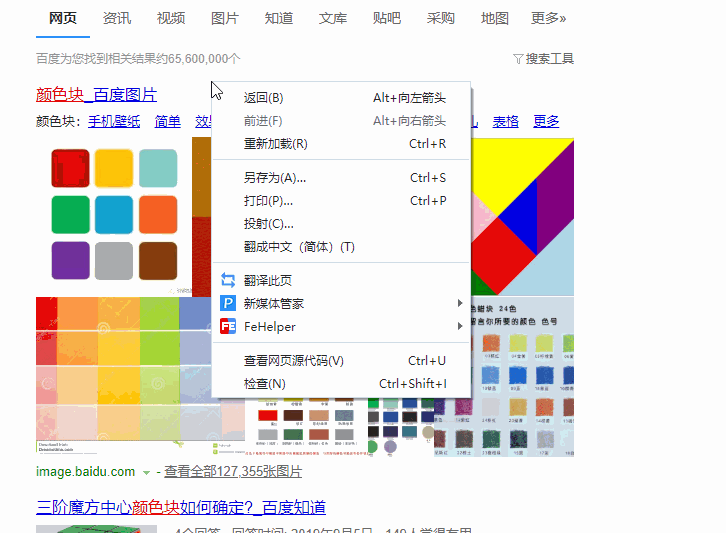This screenshot has width=726, height=533.
Task: Follow the 表格 filter link
Action: click(x=505, y=121)
